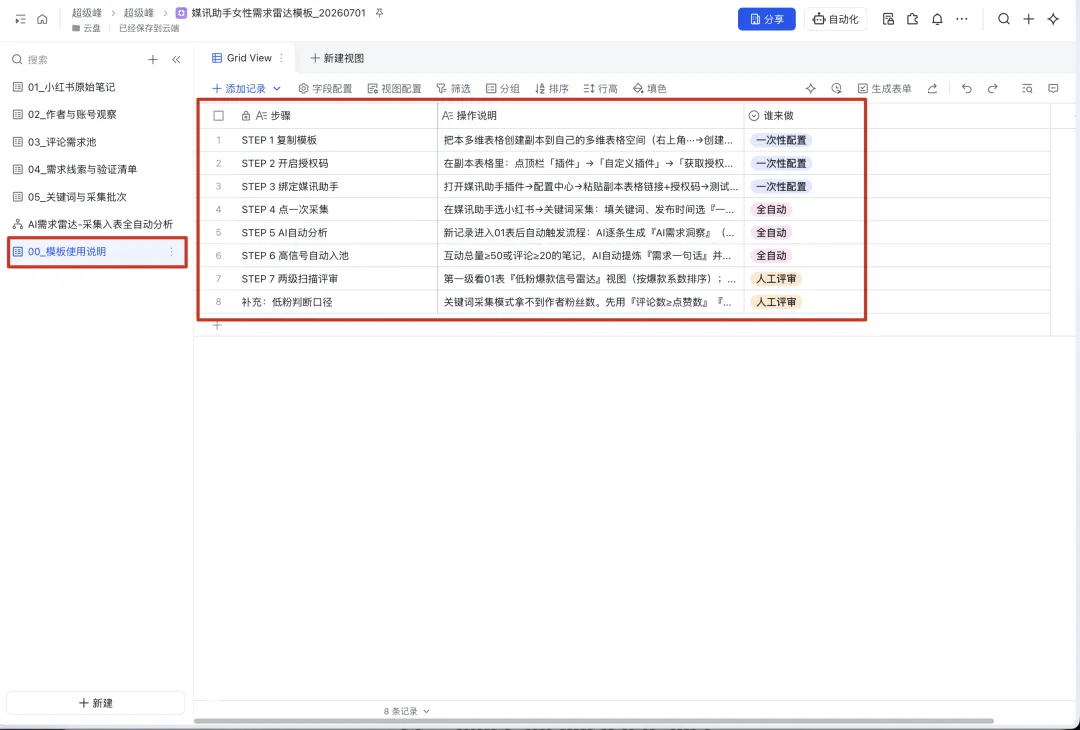The height and width of the screenshot is (730, 1080).
Task: Adjust 行高 row height
Action: 601,88
